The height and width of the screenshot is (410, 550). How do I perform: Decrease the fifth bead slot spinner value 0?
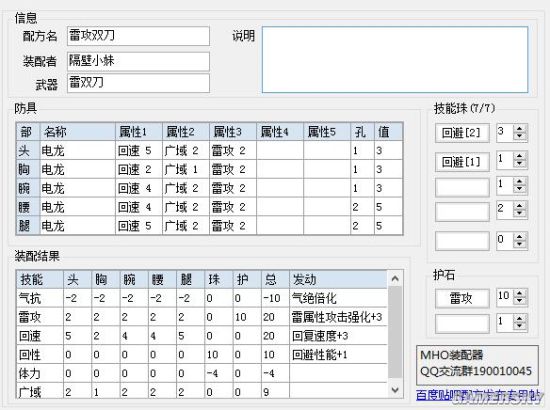click(520, 245)
